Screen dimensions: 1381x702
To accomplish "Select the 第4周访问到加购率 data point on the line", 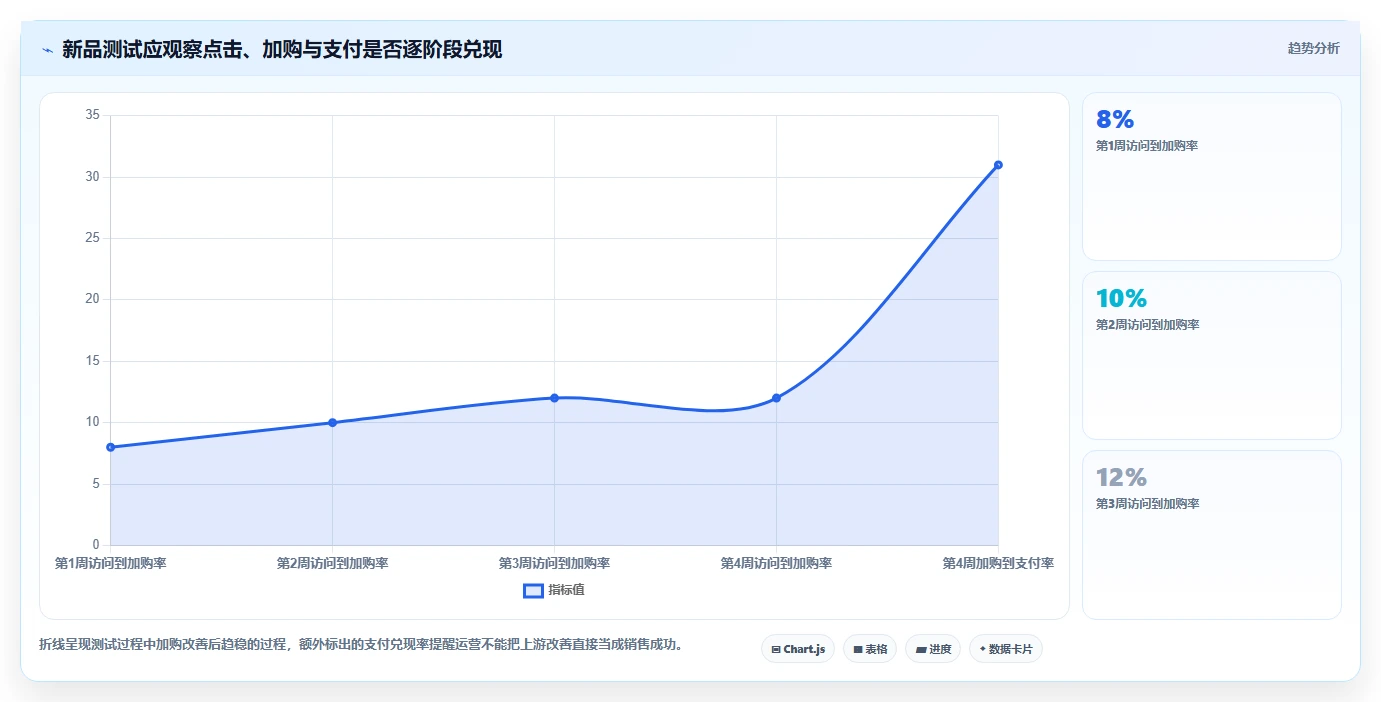I will coord(776,398).
